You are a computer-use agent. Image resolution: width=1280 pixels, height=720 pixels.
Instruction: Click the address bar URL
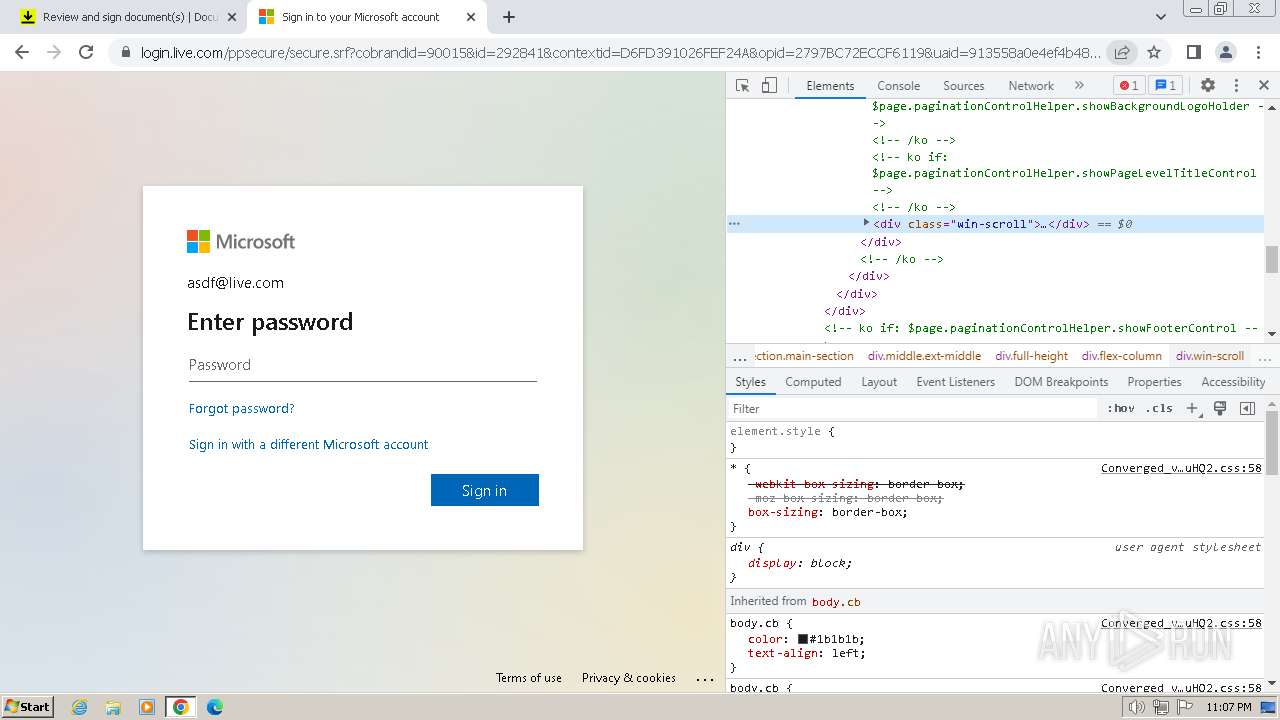[x=620, y=52]
